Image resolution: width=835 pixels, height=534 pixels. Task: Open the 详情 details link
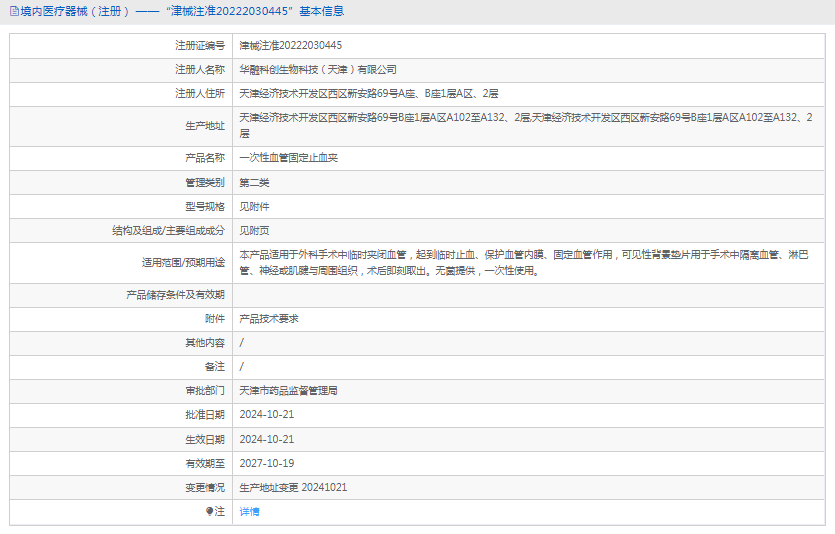tap(249, 512)
